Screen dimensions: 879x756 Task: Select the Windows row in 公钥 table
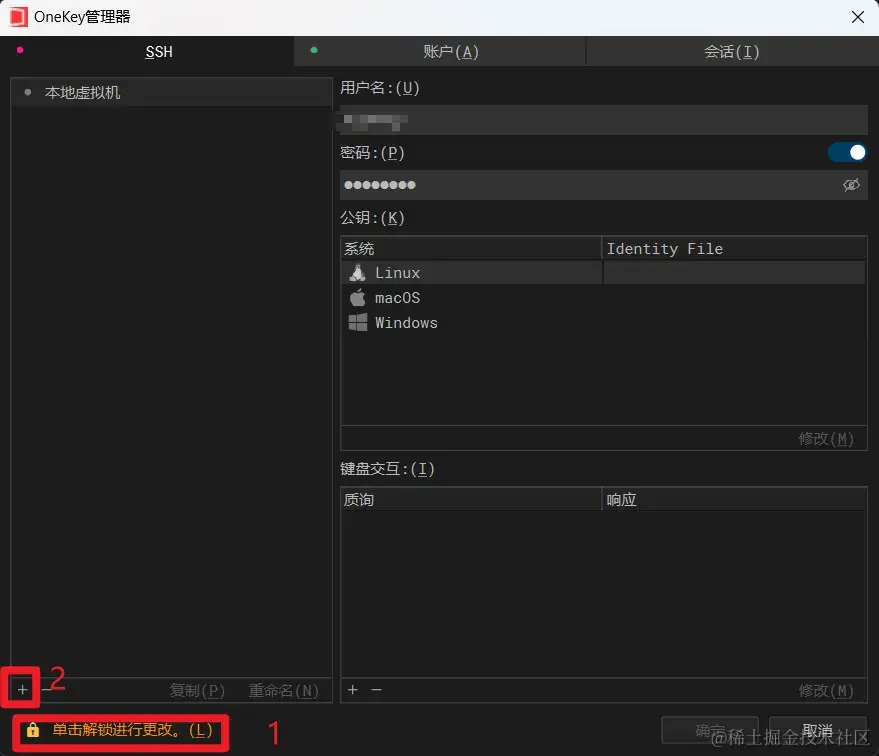coord(603,323)
